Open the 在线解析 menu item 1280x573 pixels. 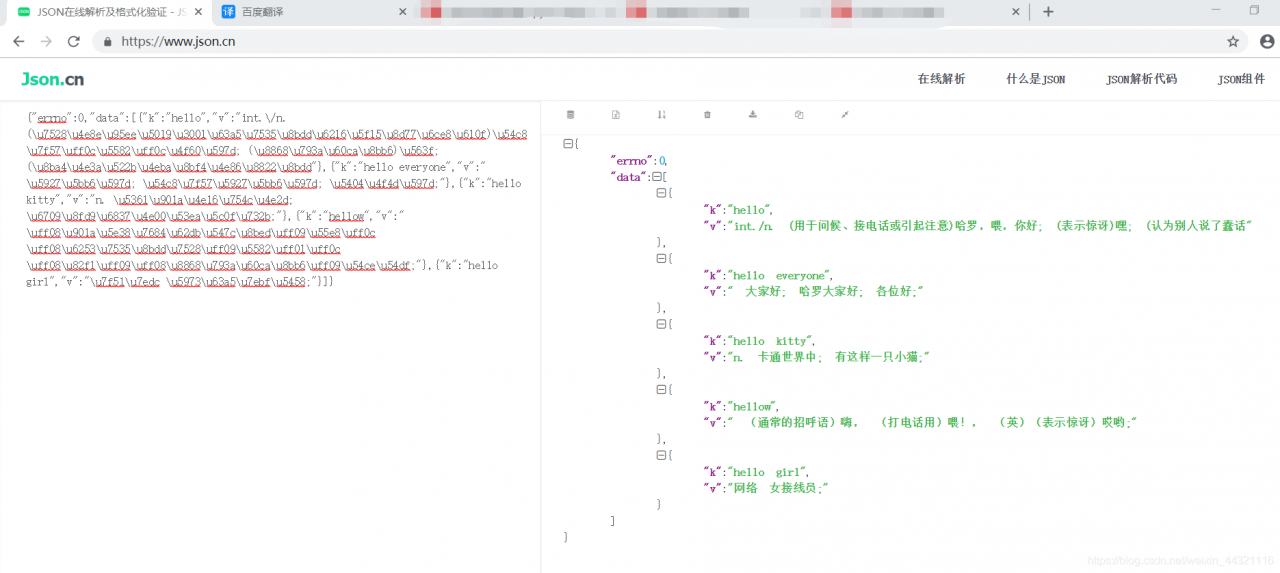941,79
